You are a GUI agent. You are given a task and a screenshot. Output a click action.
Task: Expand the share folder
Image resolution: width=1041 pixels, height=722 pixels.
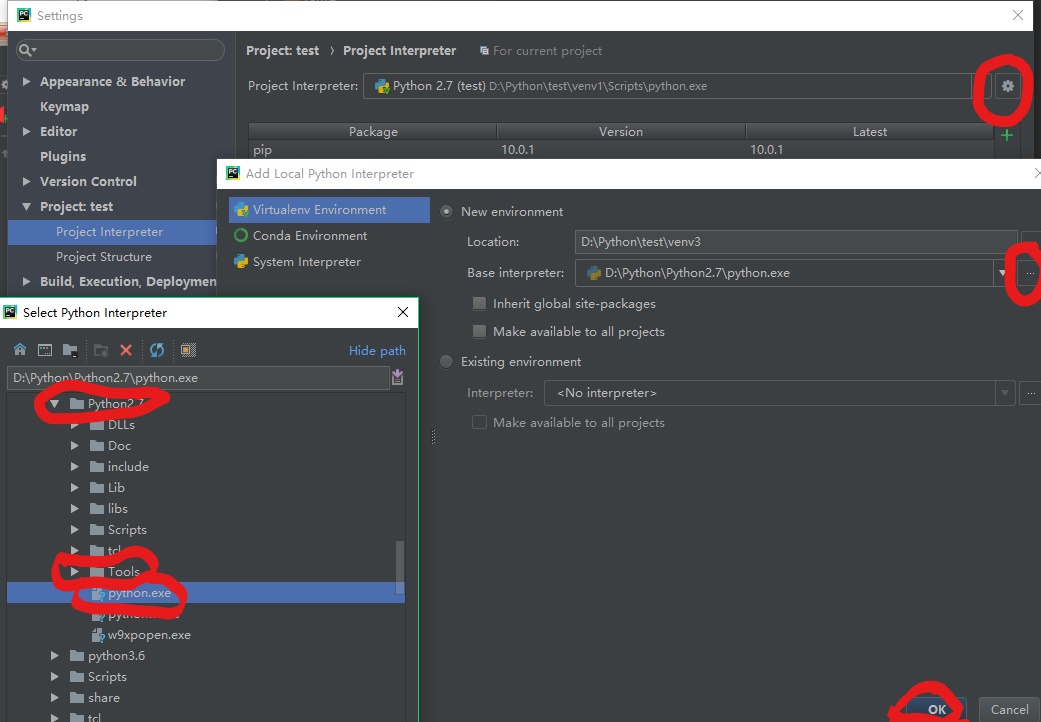coord(54,697)
